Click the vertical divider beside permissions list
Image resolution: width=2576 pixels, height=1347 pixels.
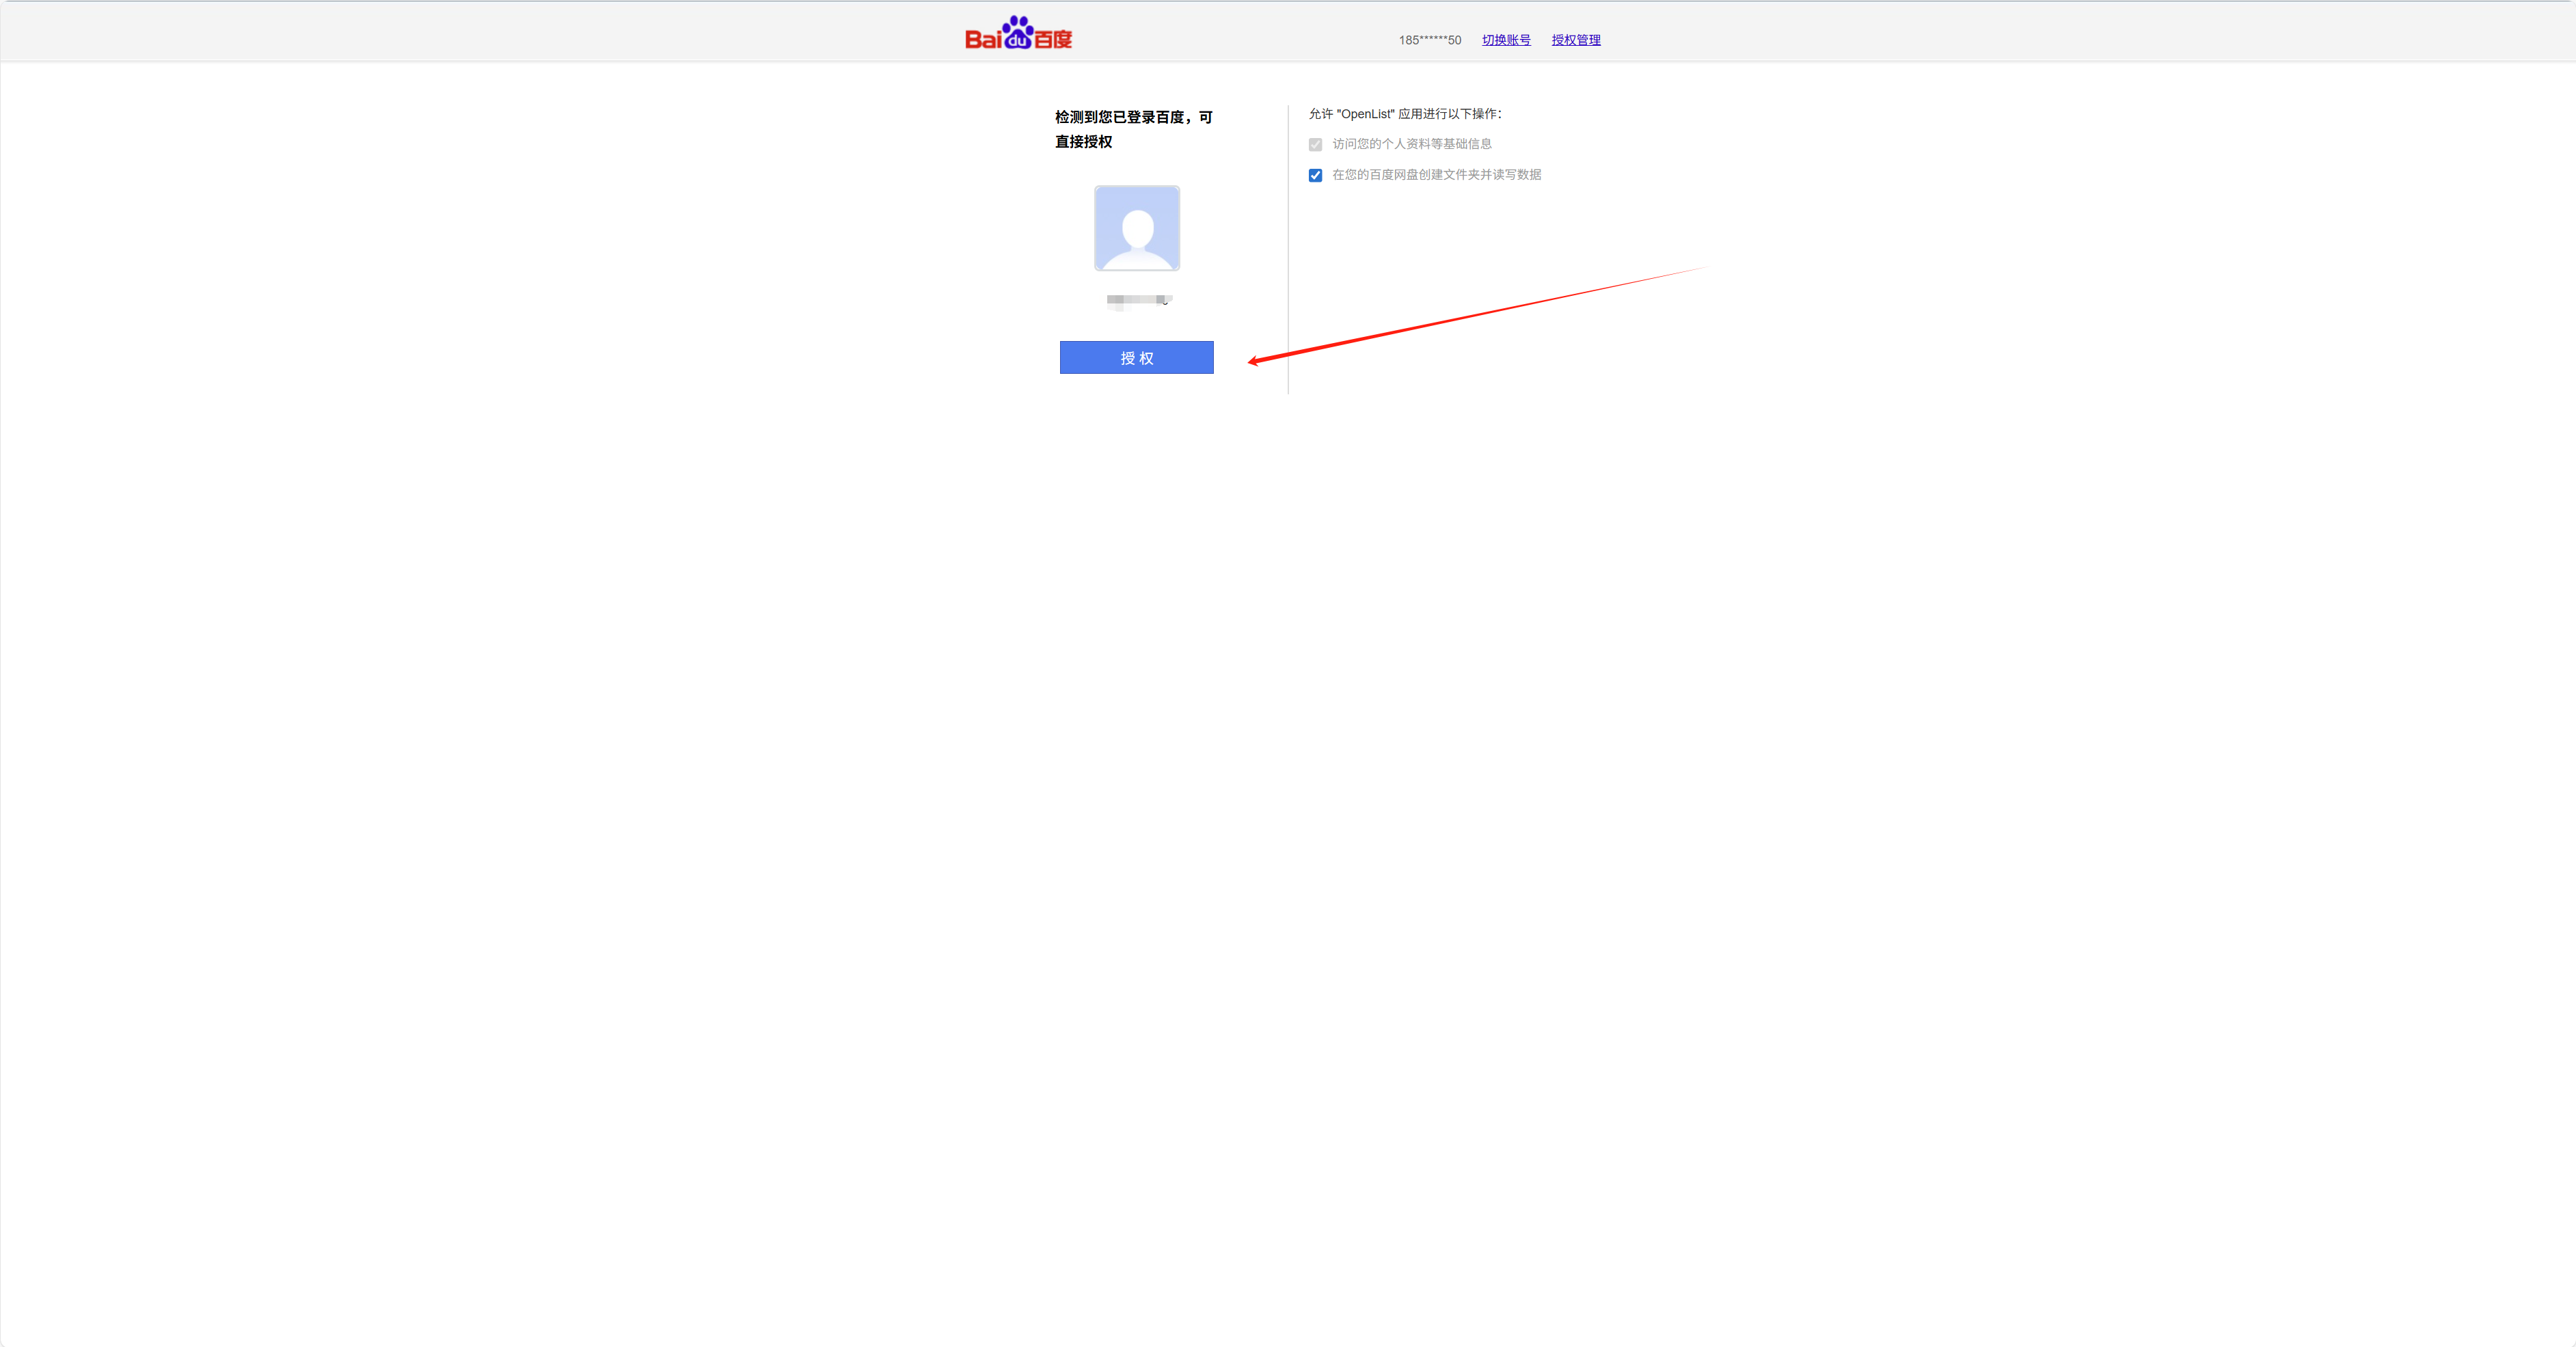coord(1288,250)
